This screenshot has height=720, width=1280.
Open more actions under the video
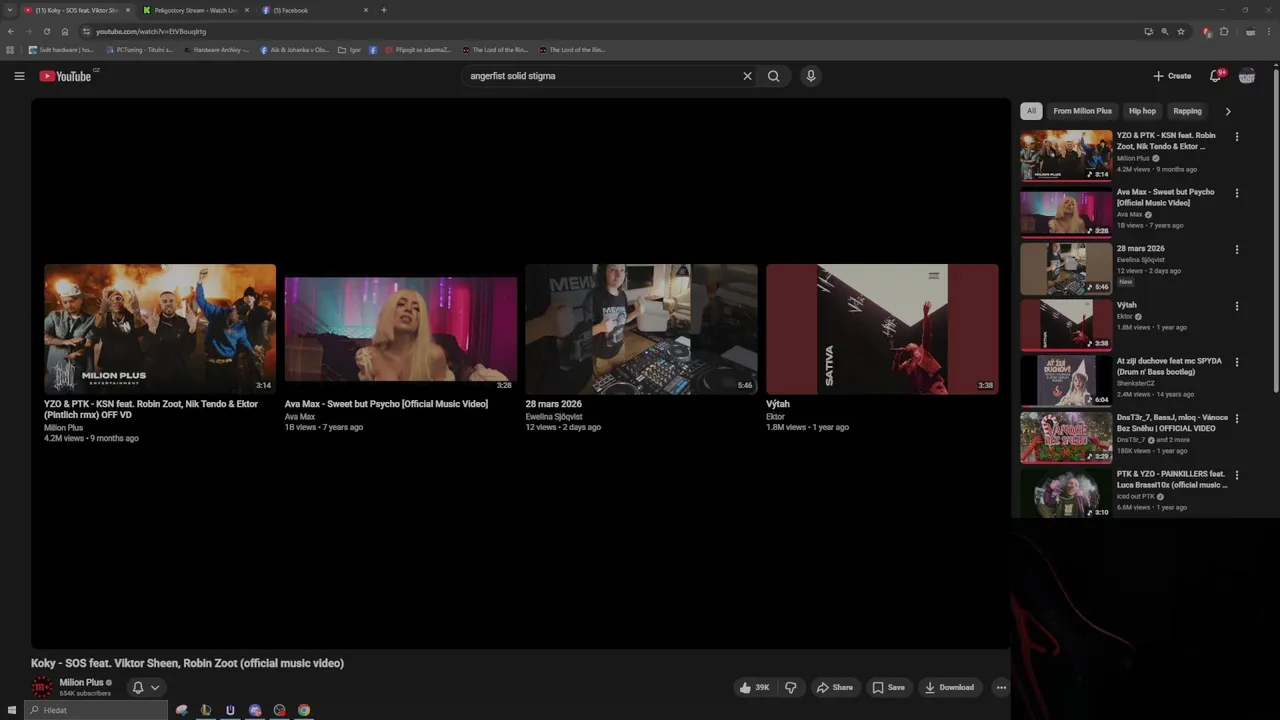(x=1001, y=688)
